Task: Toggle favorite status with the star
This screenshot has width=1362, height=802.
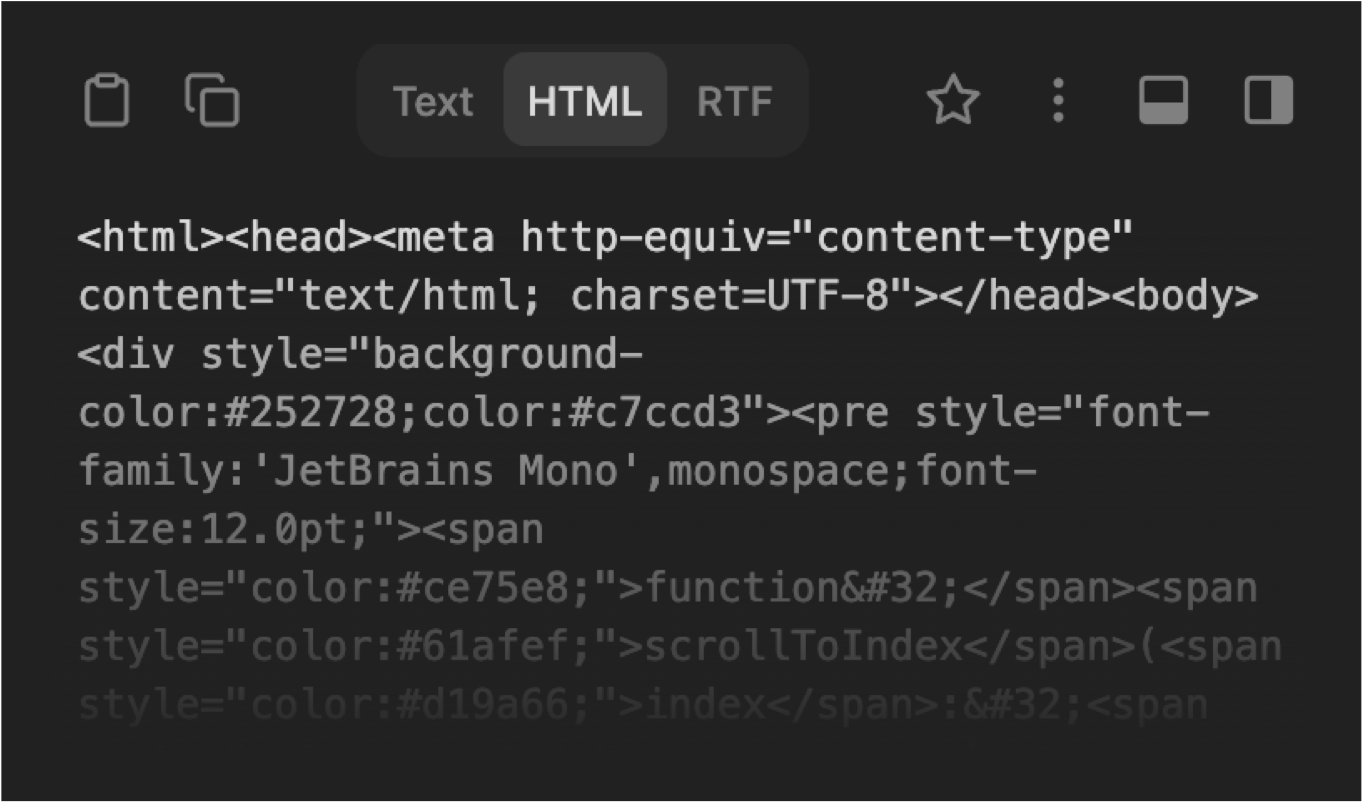Action: [954, 100]
